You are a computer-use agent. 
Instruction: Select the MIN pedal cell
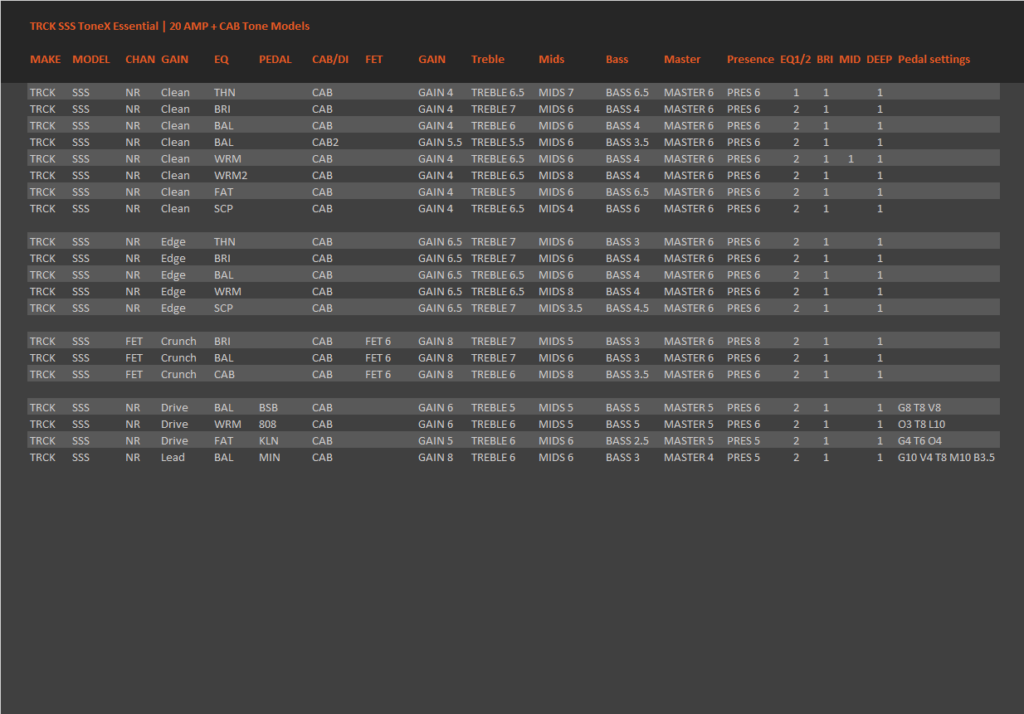(x=269, y=458)
